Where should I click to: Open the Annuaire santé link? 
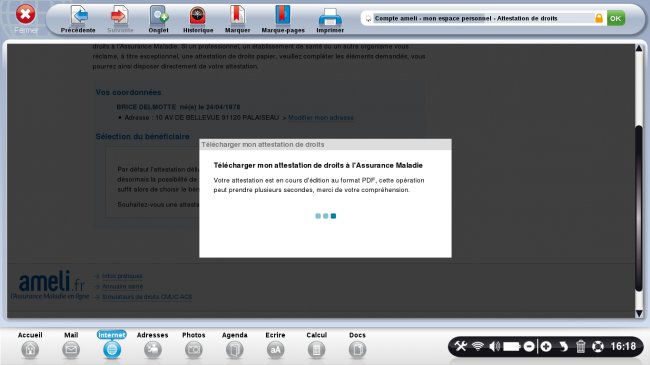point(122,287)
